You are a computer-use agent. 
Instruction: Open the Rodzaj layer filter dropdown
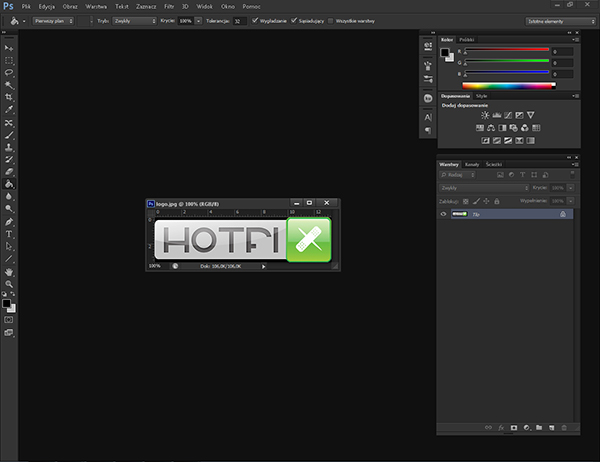[x=457, y=175]
